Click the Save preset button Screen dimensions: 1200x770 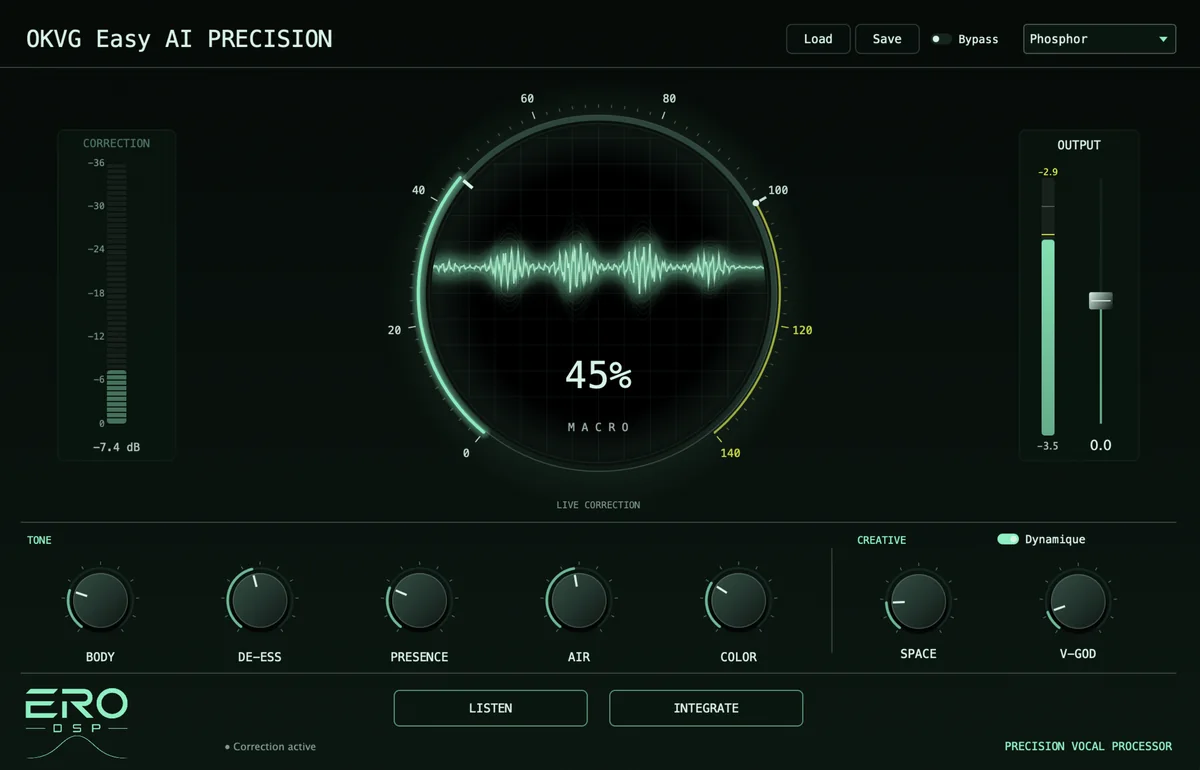[x=887, y=39]
